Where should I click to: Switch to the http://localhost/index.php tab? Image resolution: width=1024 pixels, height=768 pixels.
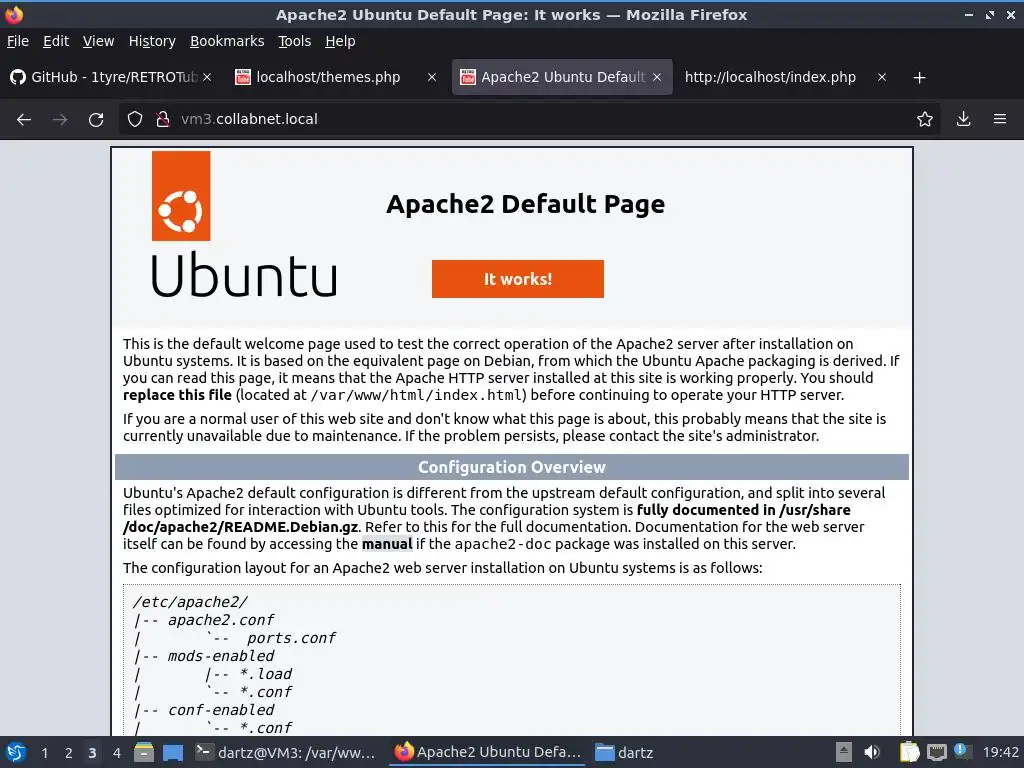click(x=771, y=77)
